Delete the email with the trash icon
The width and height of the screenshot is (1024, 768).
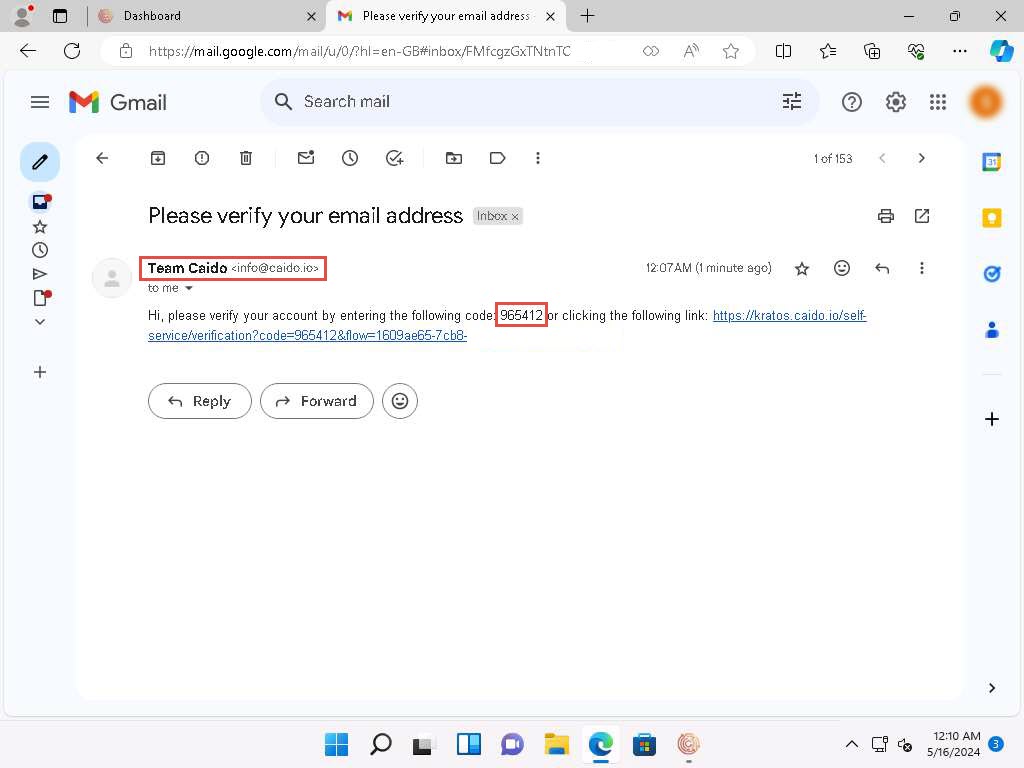(246, 158)
